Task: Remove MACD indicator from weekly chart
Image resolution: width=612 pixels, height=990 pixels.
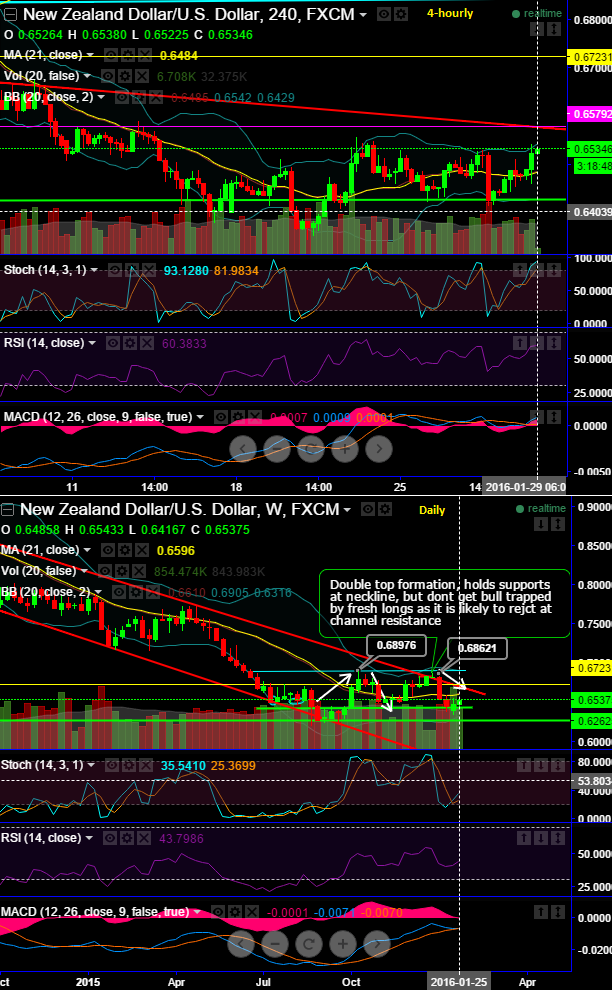Action: click(x=252, y=912)
